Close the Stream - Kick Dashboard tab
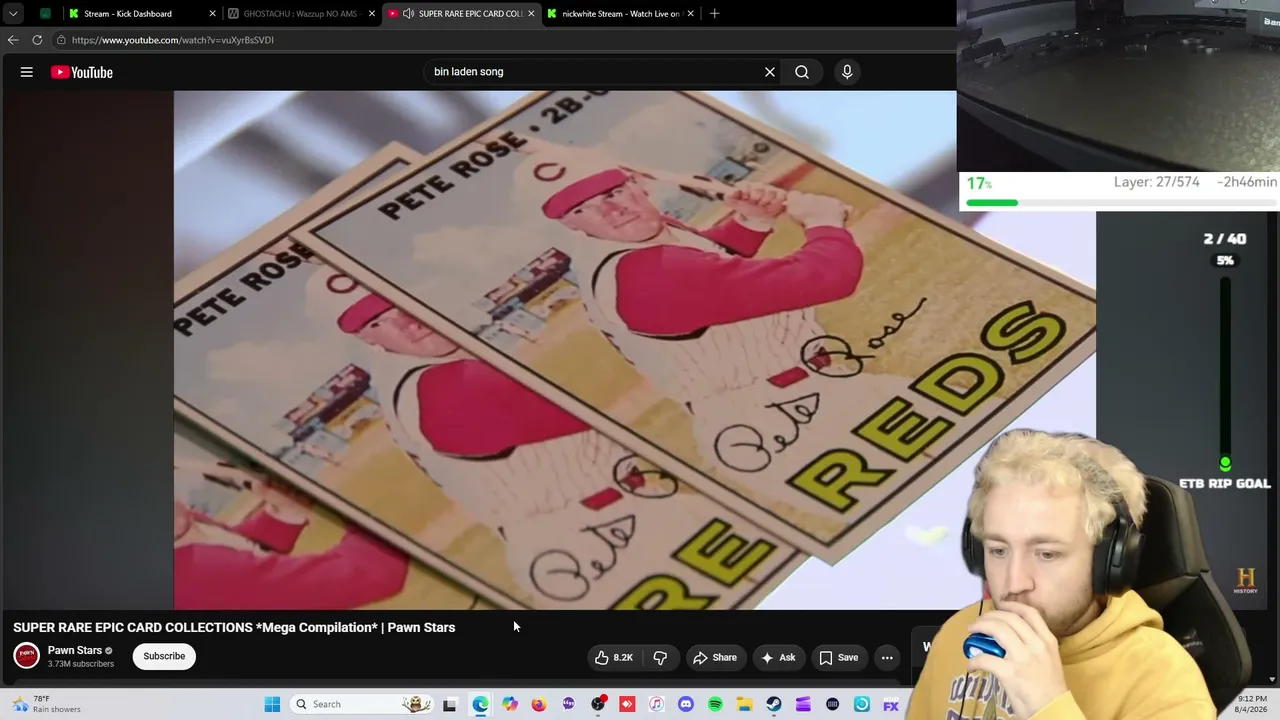Image resolution: width=1280 pixels, height=720 pixels. (x=212, y=14)
